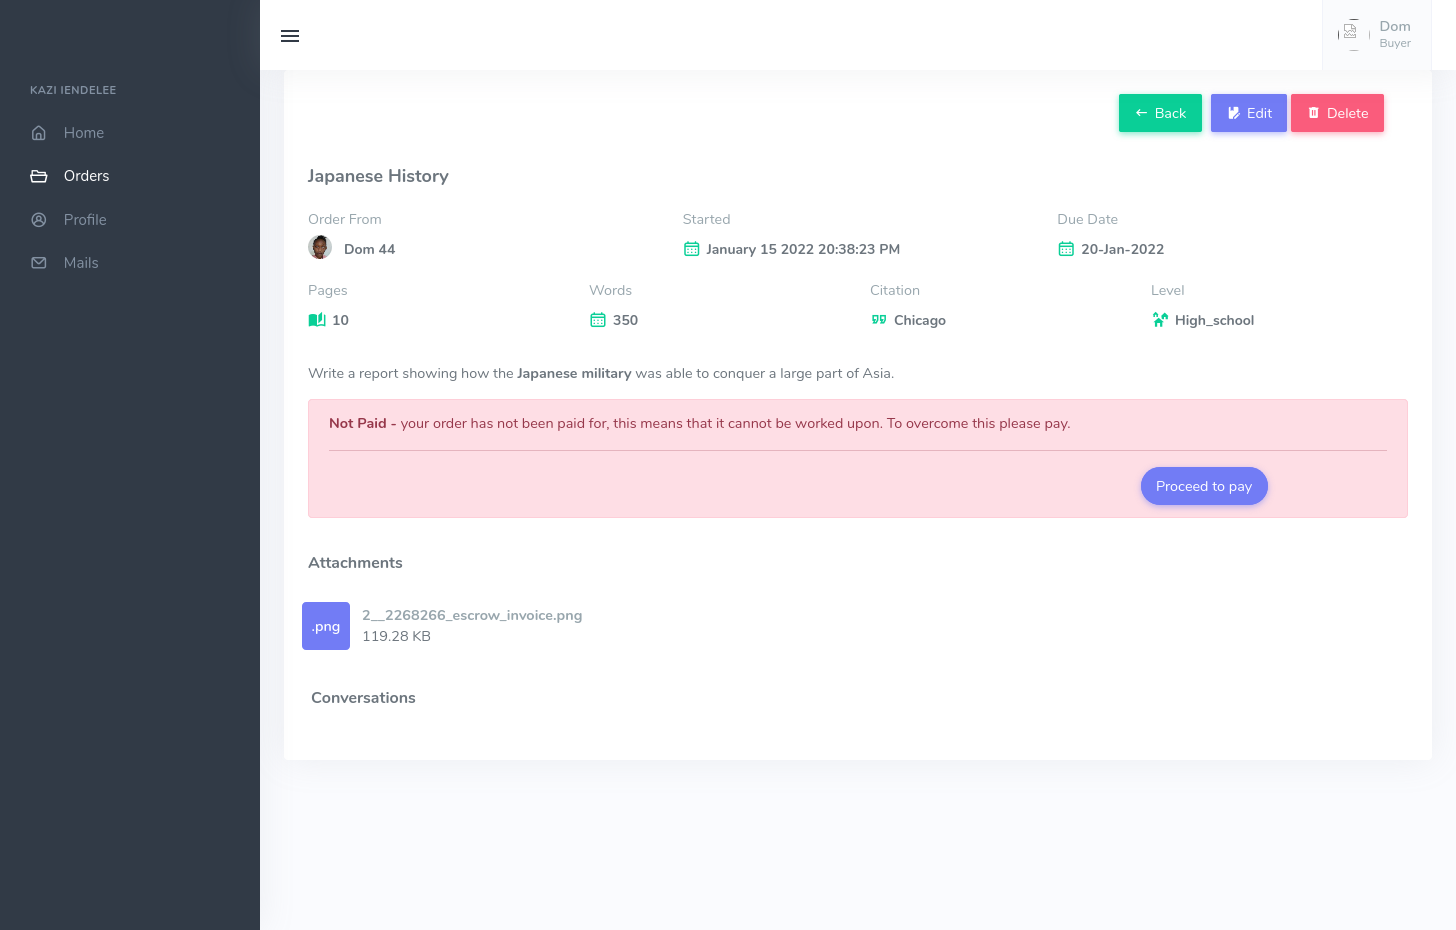
Task: Click the Back button
Action: click(x=1160, y=113)
